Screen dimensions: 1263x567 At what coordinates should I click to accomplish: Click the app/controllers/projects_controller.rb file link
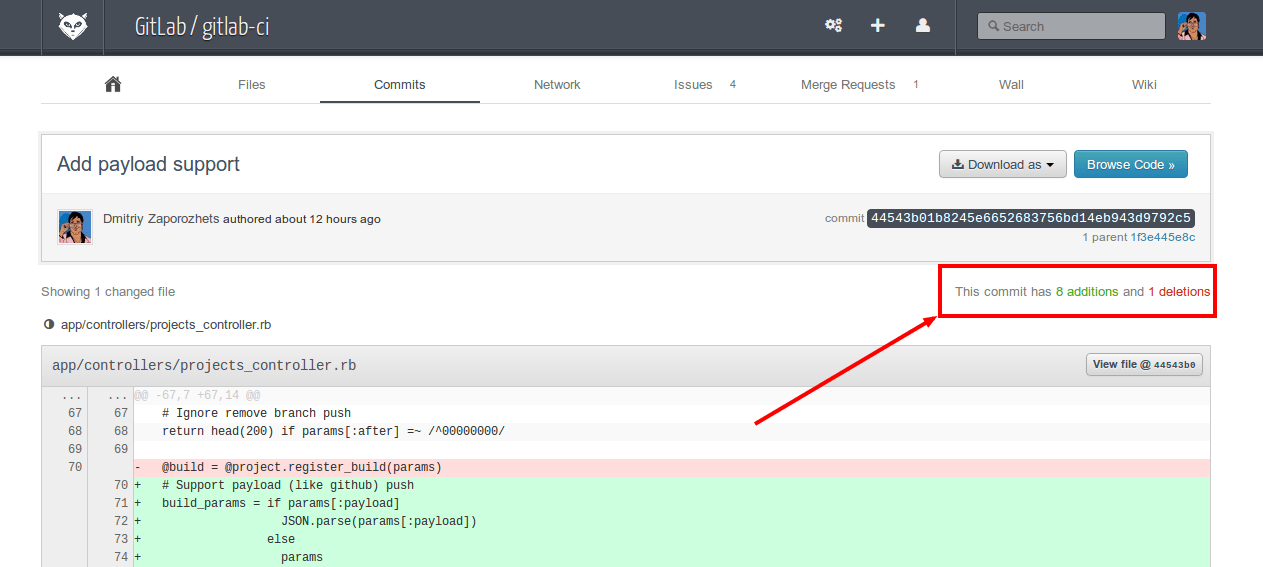tap(166, 325)
